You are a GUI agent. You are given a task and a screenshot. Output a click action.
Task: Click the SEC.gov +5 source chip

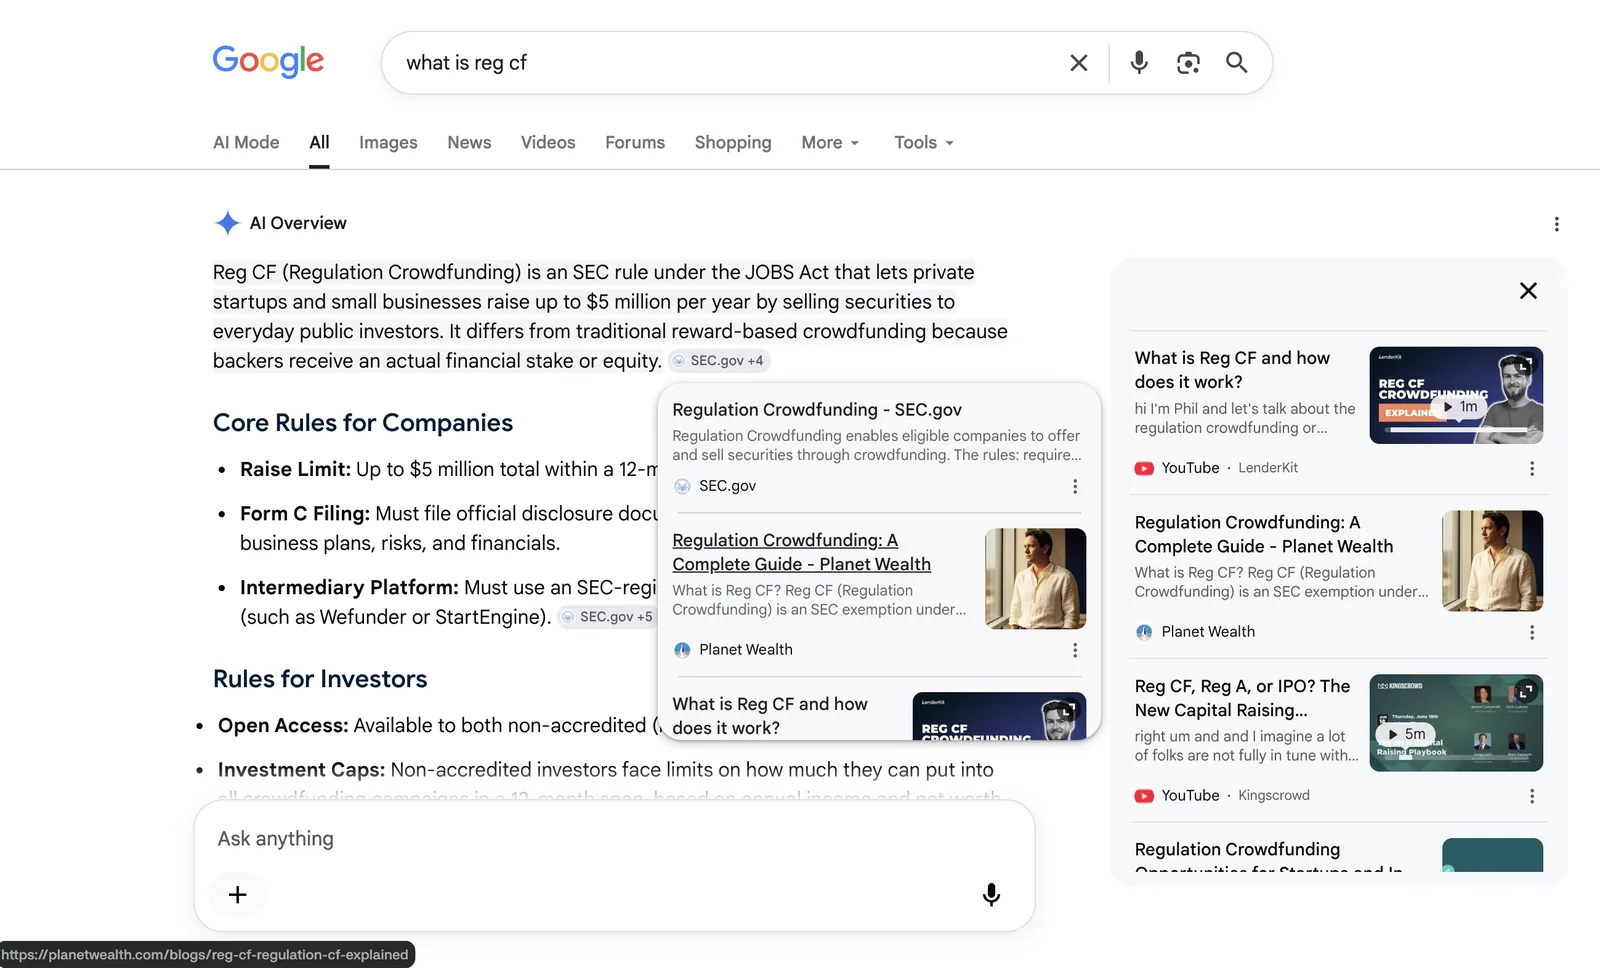(x=607, y=617)
